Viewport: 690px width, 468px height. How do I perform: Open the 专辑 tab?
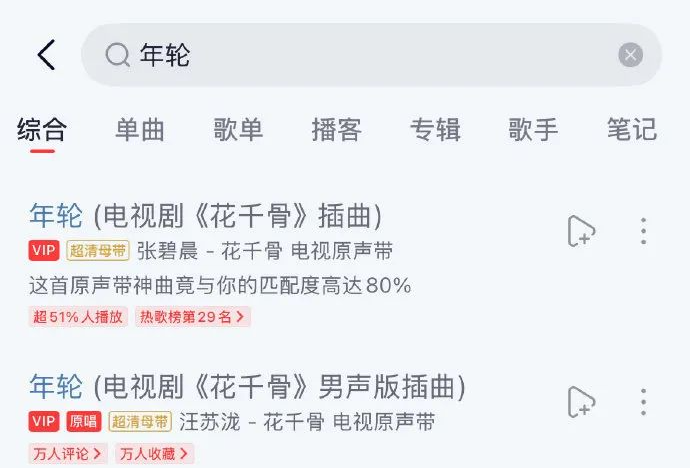(435, 129)
